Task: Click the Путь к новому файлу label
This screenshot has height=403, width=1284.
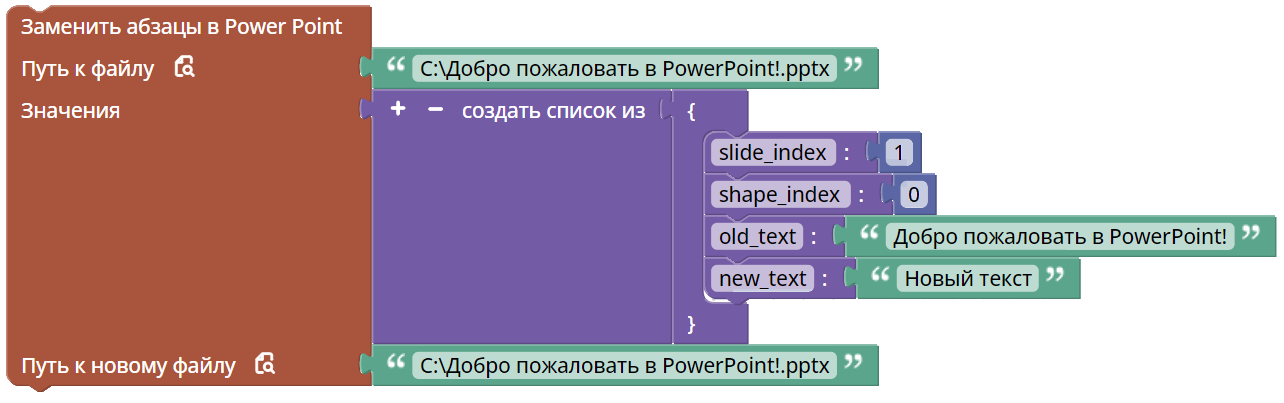Action: pos(128,366)
